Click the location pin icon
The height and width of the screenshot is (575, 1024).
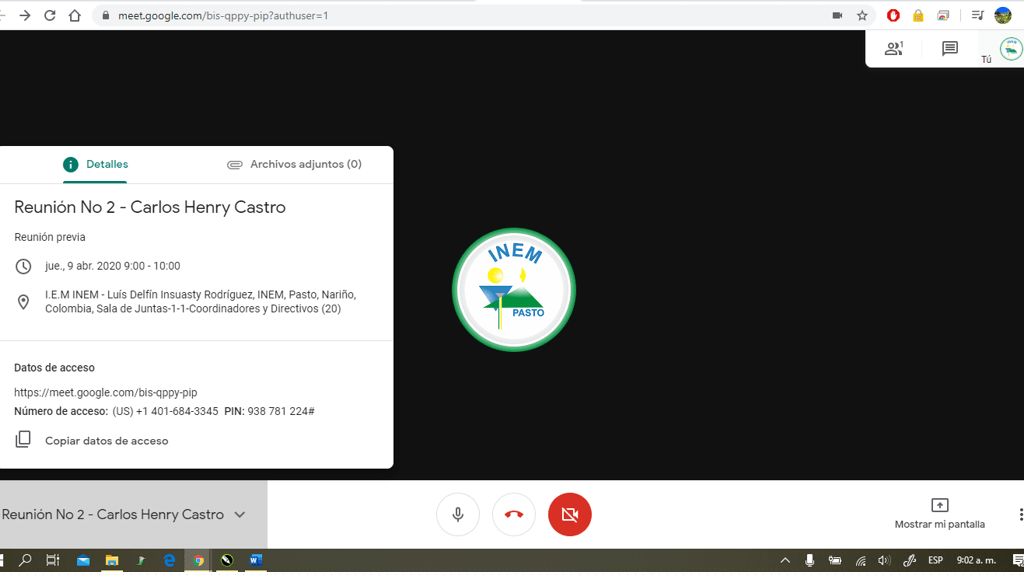coord(23,302)
